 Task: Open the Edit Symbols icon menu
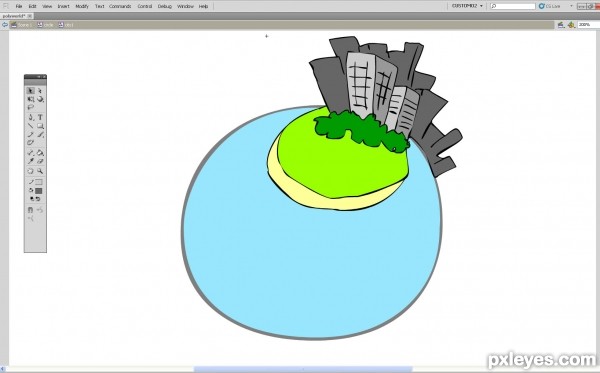[x=571, y=25]
